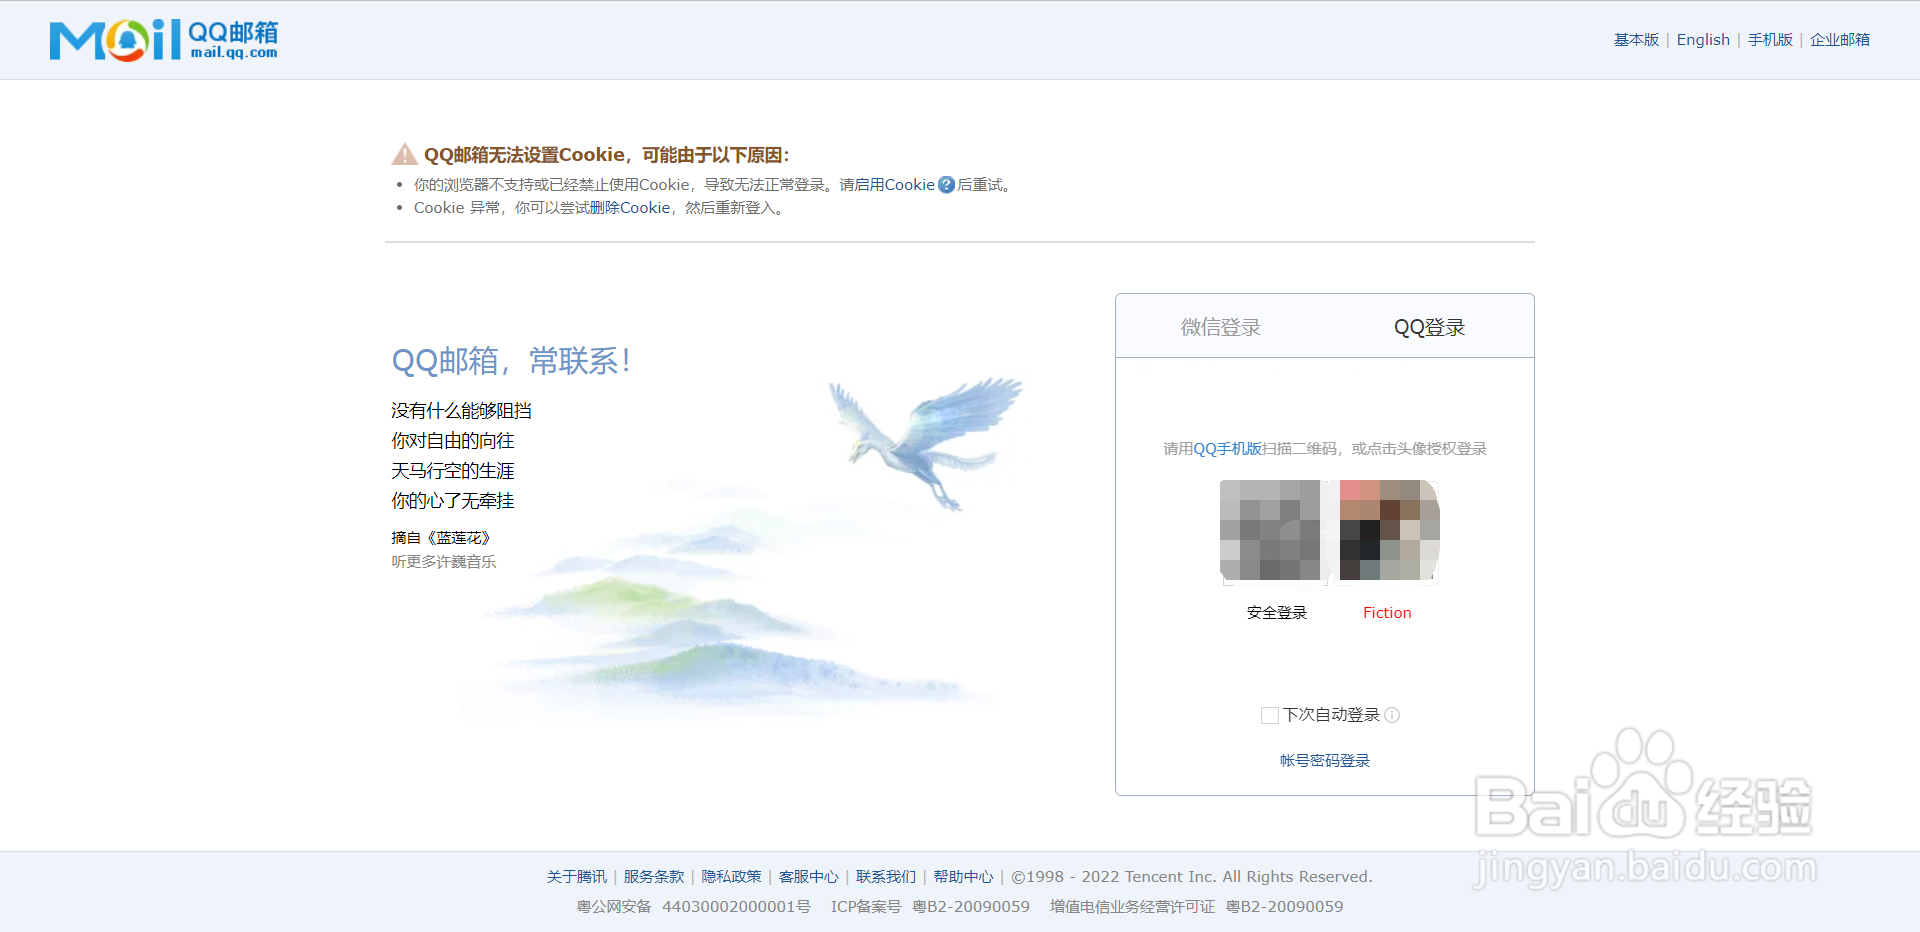Click the 天马行空的生涯 lyric line
This screenshot has height=932, width=1920.
click(453, 471)
